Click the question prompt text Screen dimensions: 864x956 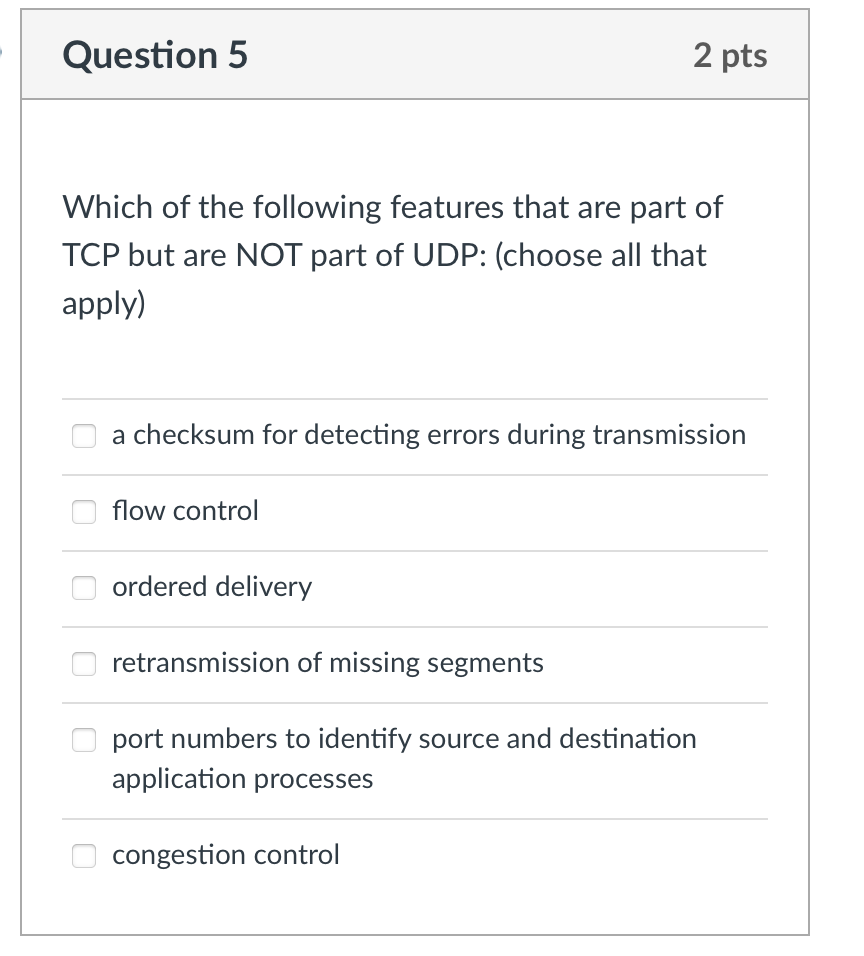tap(392, 255)
